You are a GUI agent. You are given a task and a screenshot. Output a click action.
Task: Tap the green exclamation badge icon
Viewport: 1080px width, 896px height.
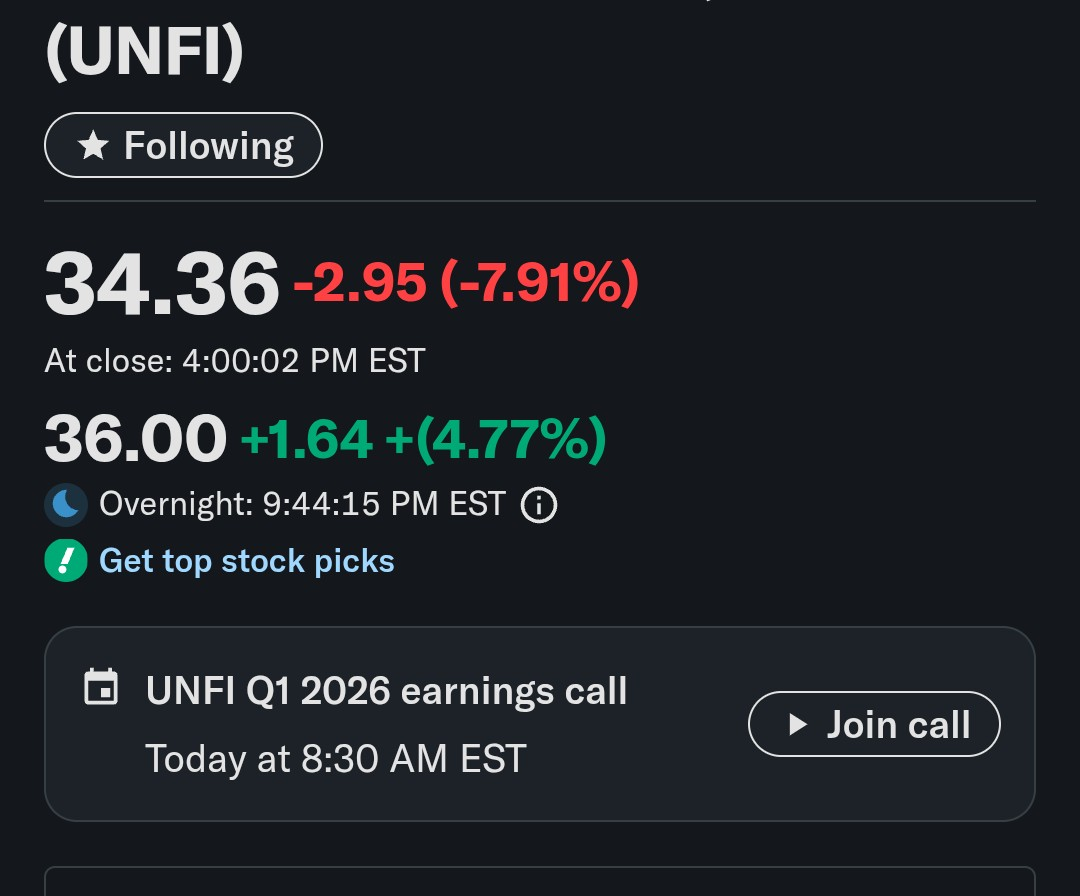point(66,561)
